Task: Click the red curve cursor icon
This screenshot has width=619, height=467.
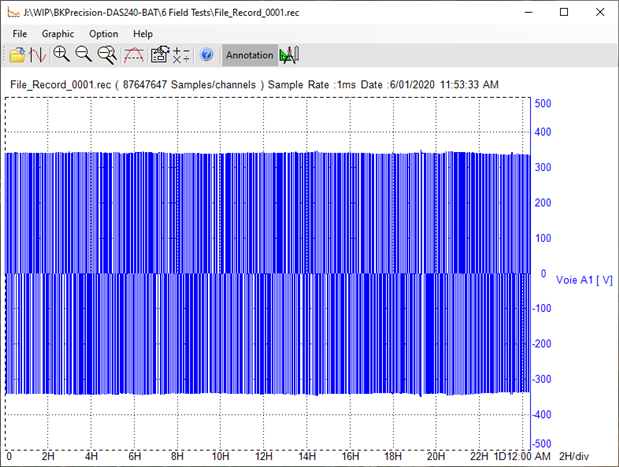Action: point(133,55)
